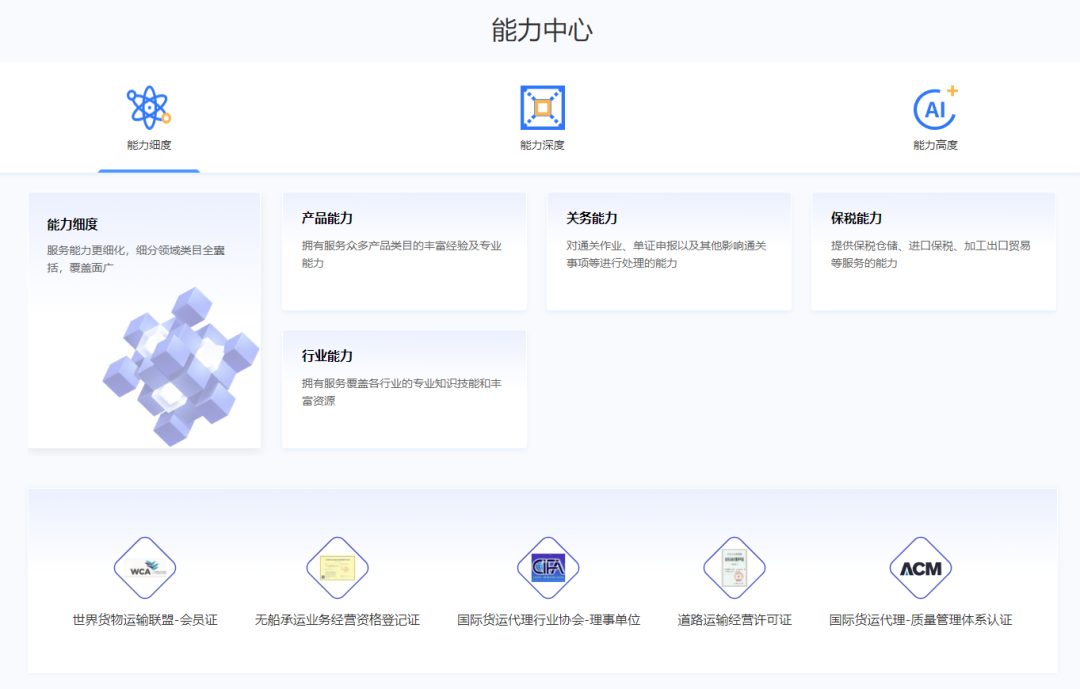1080x689 pixels.
Task: Switch to the 能力深度 tab label
Action: [x=542, y=145]
